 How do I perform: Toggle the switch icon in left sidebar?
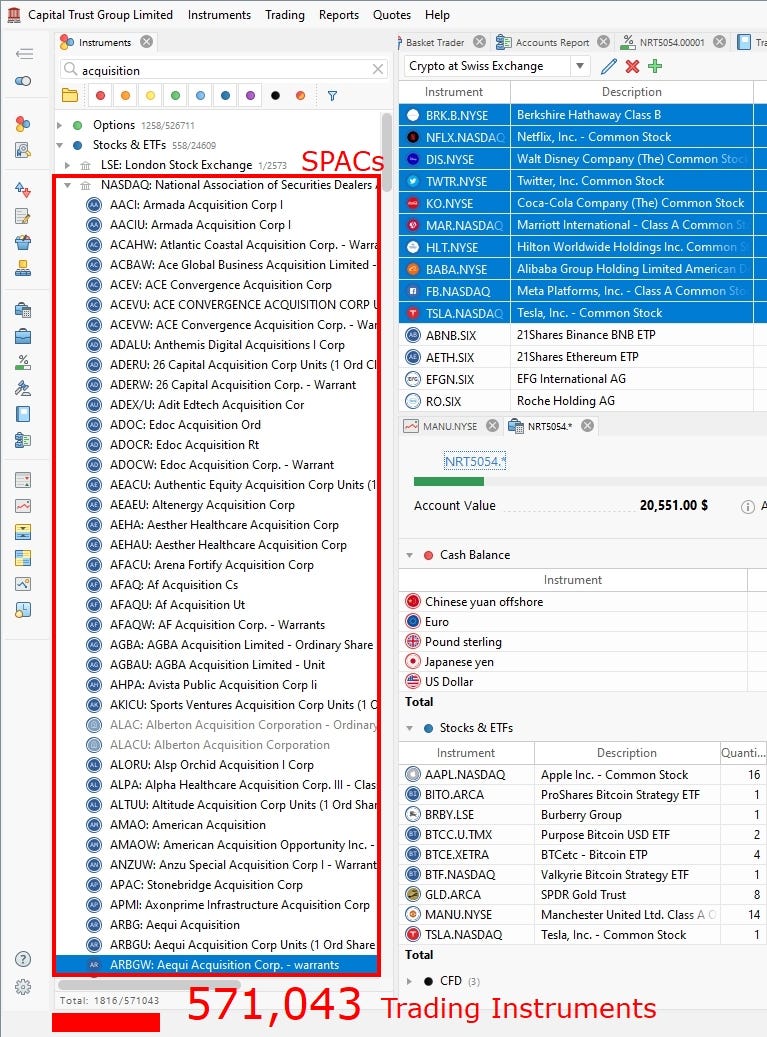coord(23,81)
